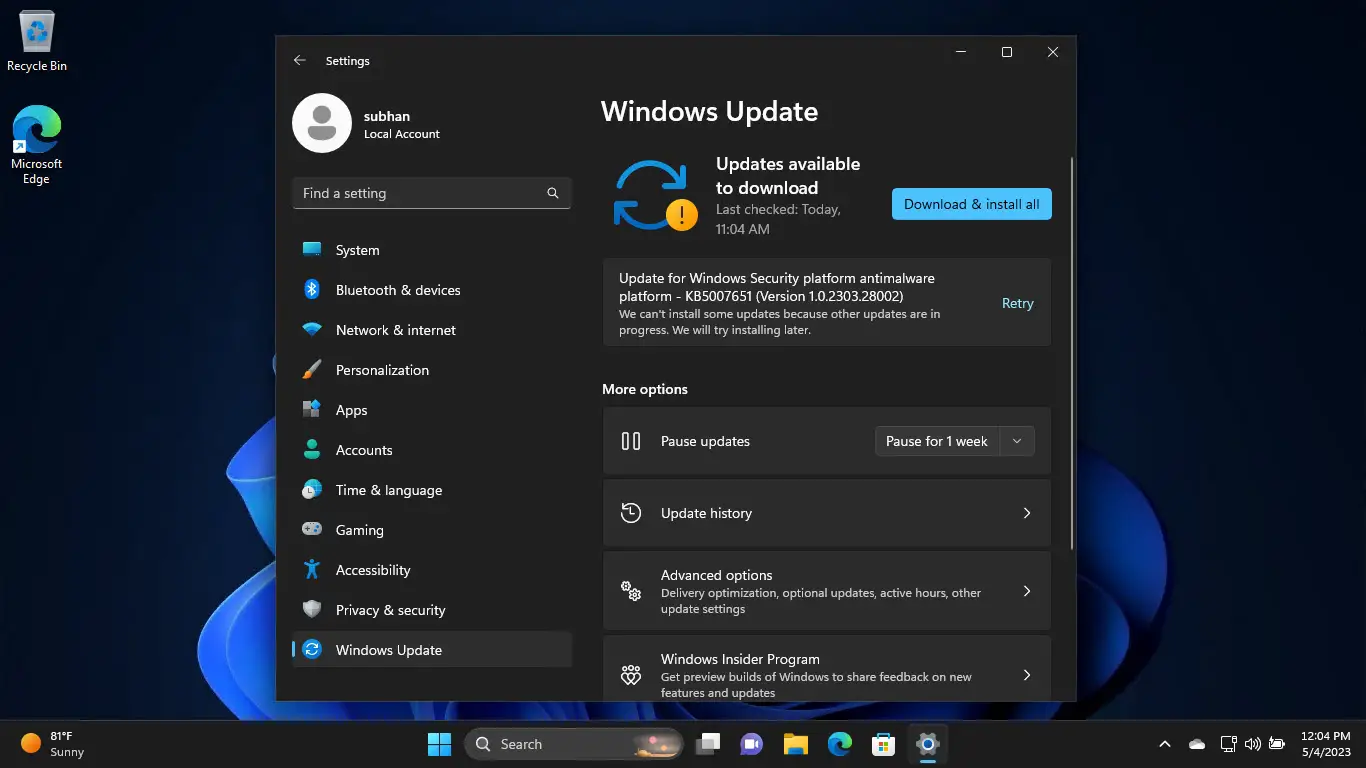The height and width of the screenshot is (768, 1366).
Task: Select Bluetooth & devices in the sidebar
Action: (x=432, y=290)
